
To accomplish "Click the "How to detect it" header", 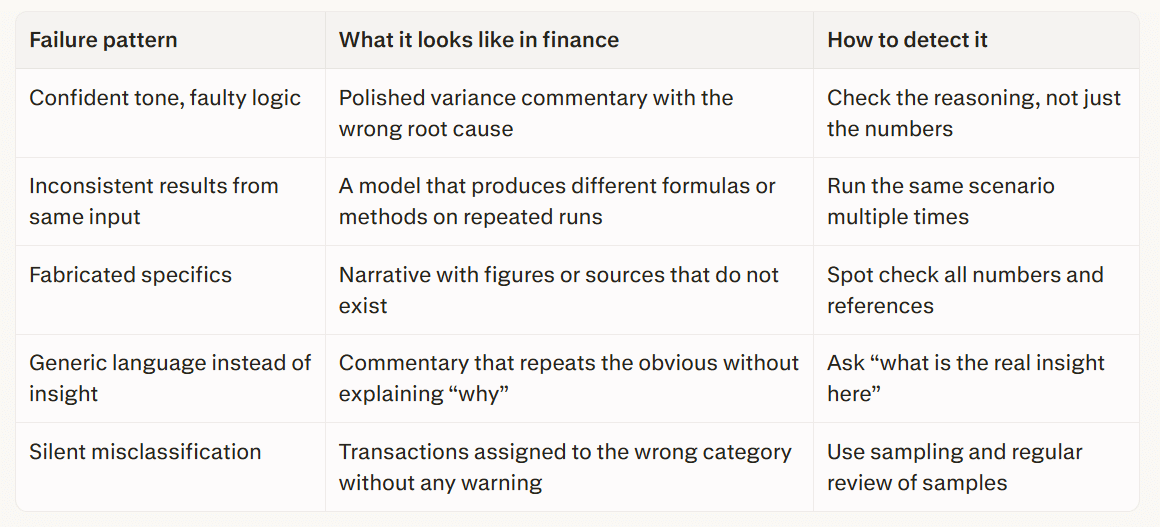I will click(907, 40).
